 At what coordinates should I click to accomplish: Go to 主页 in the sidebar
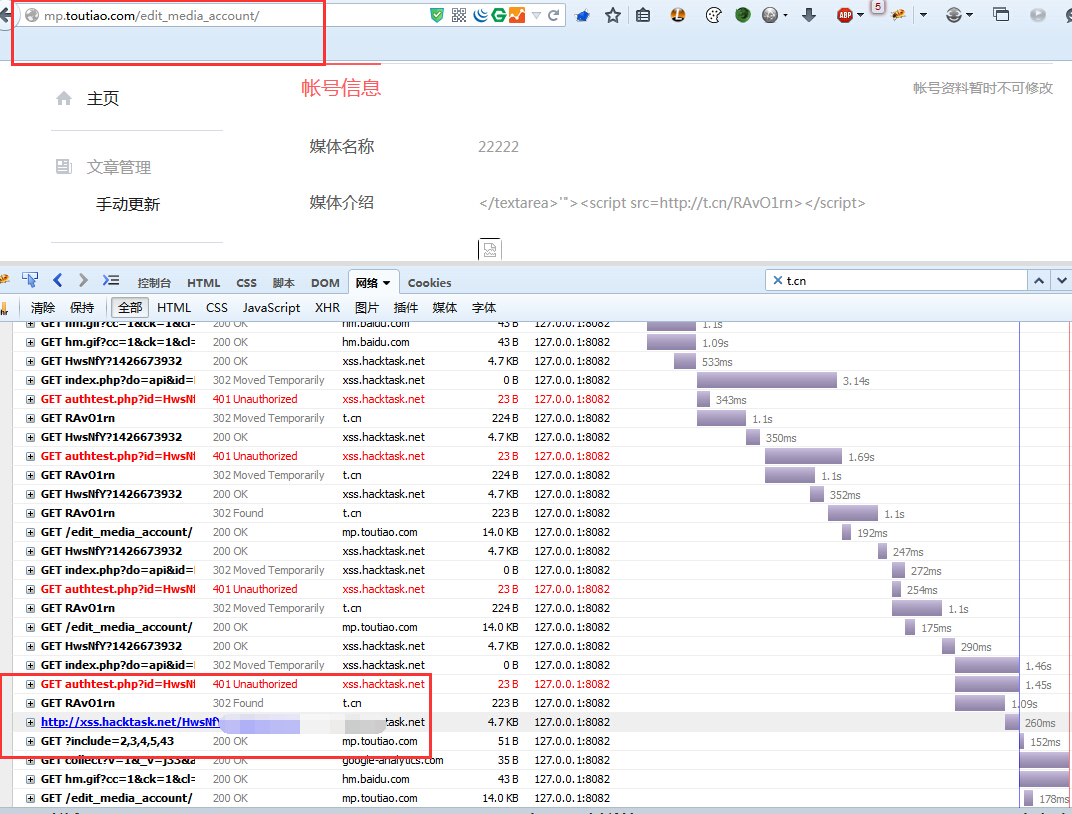coord(103,98)
